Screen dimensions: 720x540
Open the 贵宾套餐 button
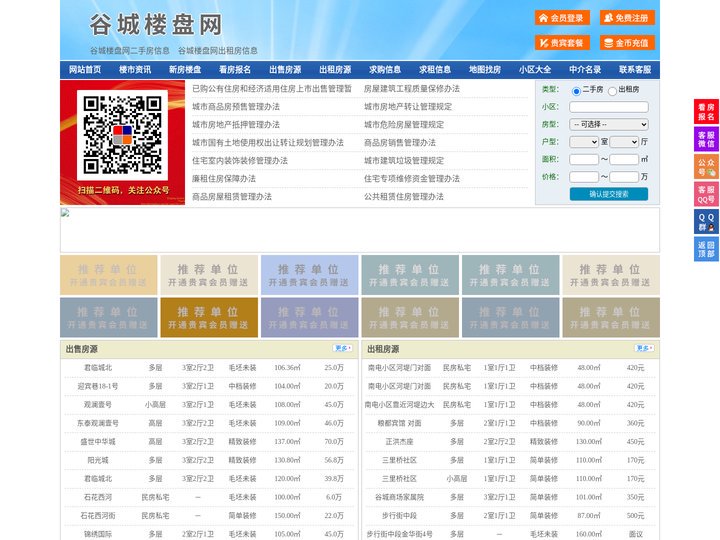pos(562,43)
